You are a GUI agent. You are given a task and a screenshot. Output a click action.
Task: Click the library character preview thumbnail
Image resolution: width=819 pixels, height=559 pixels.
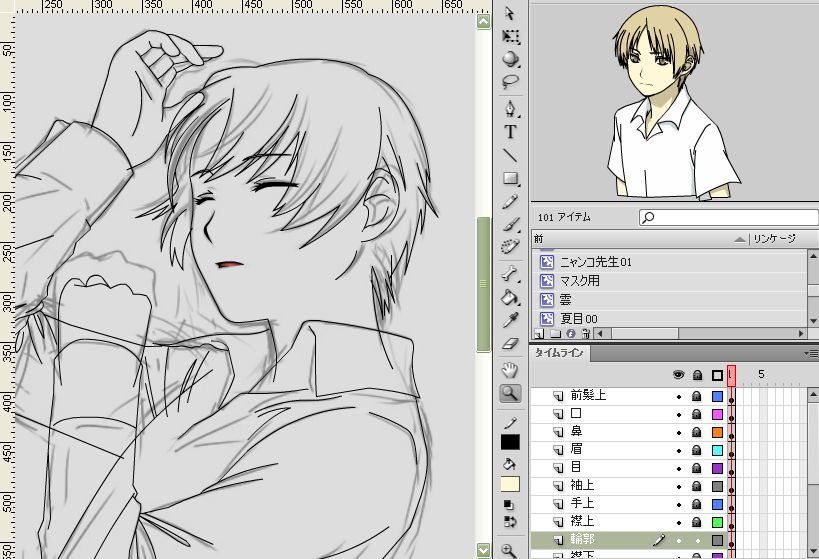point(673,102)
